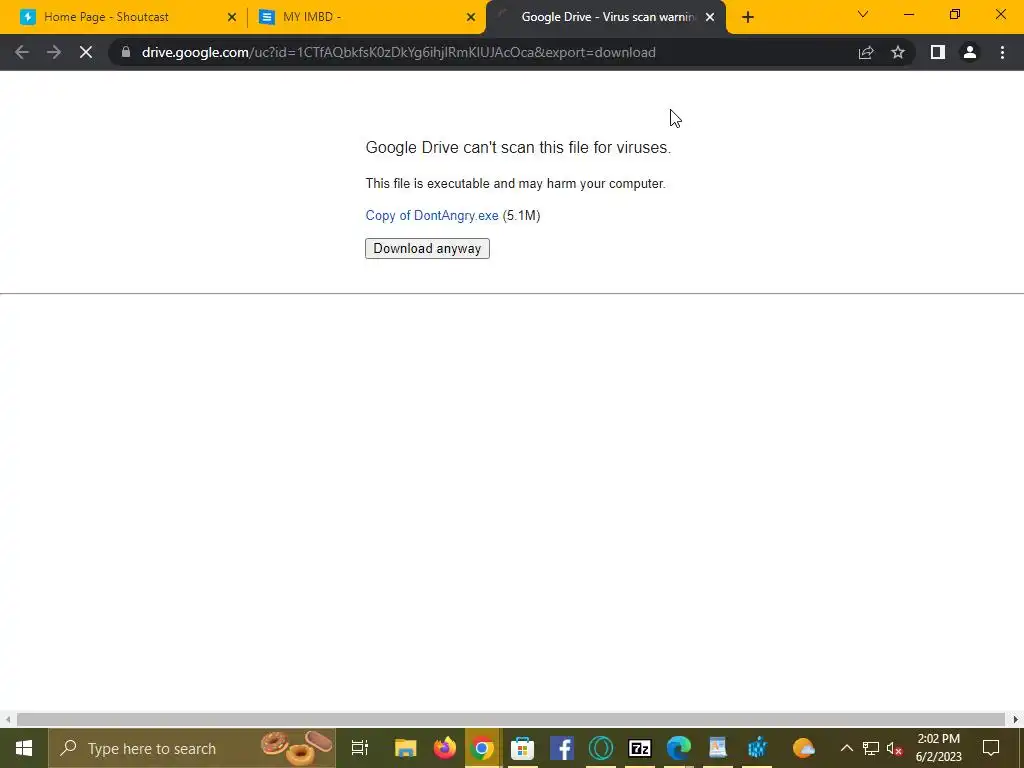Click the scrollbar left arrow
Screen dimensions: 1024x768
point(8,720)
